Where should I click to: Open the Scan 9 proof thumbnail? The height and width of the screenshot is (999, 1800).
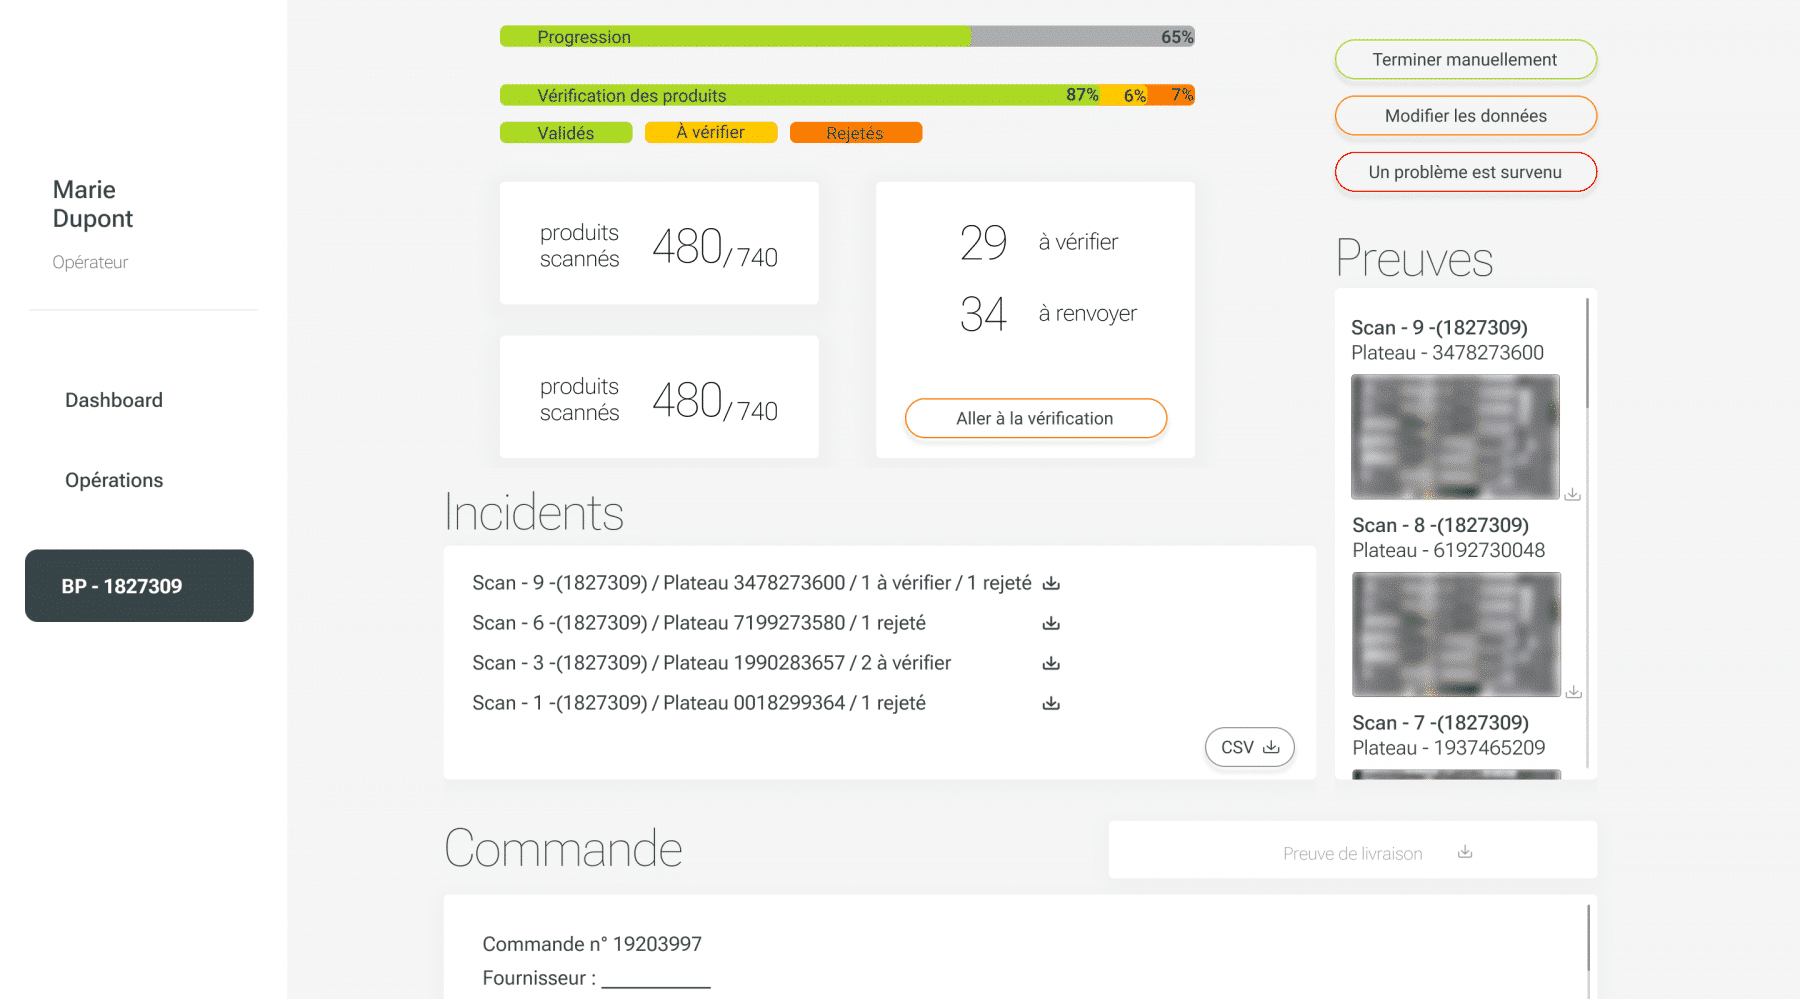click(1455, 437)
